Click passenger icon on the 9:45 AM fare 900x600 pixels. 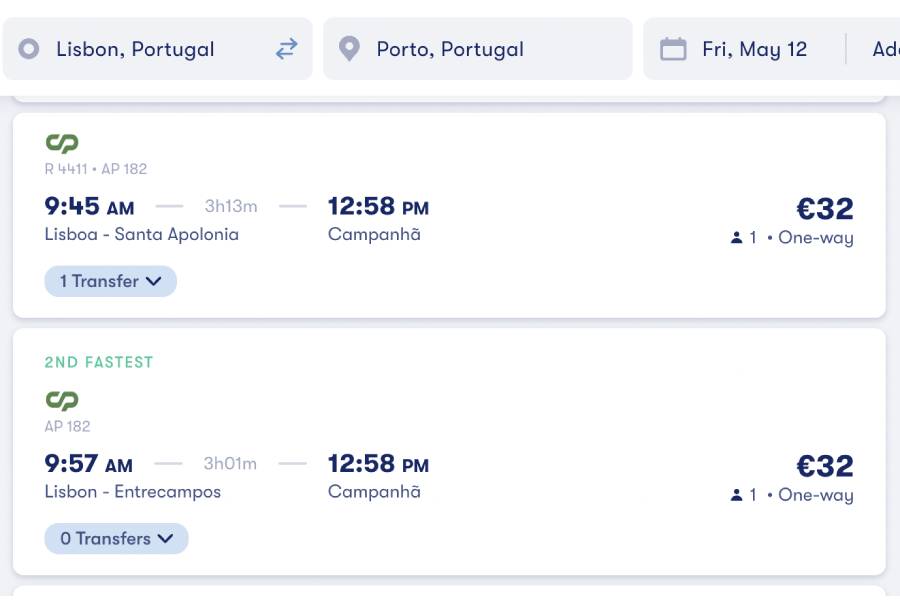click(x=736, y=237)
